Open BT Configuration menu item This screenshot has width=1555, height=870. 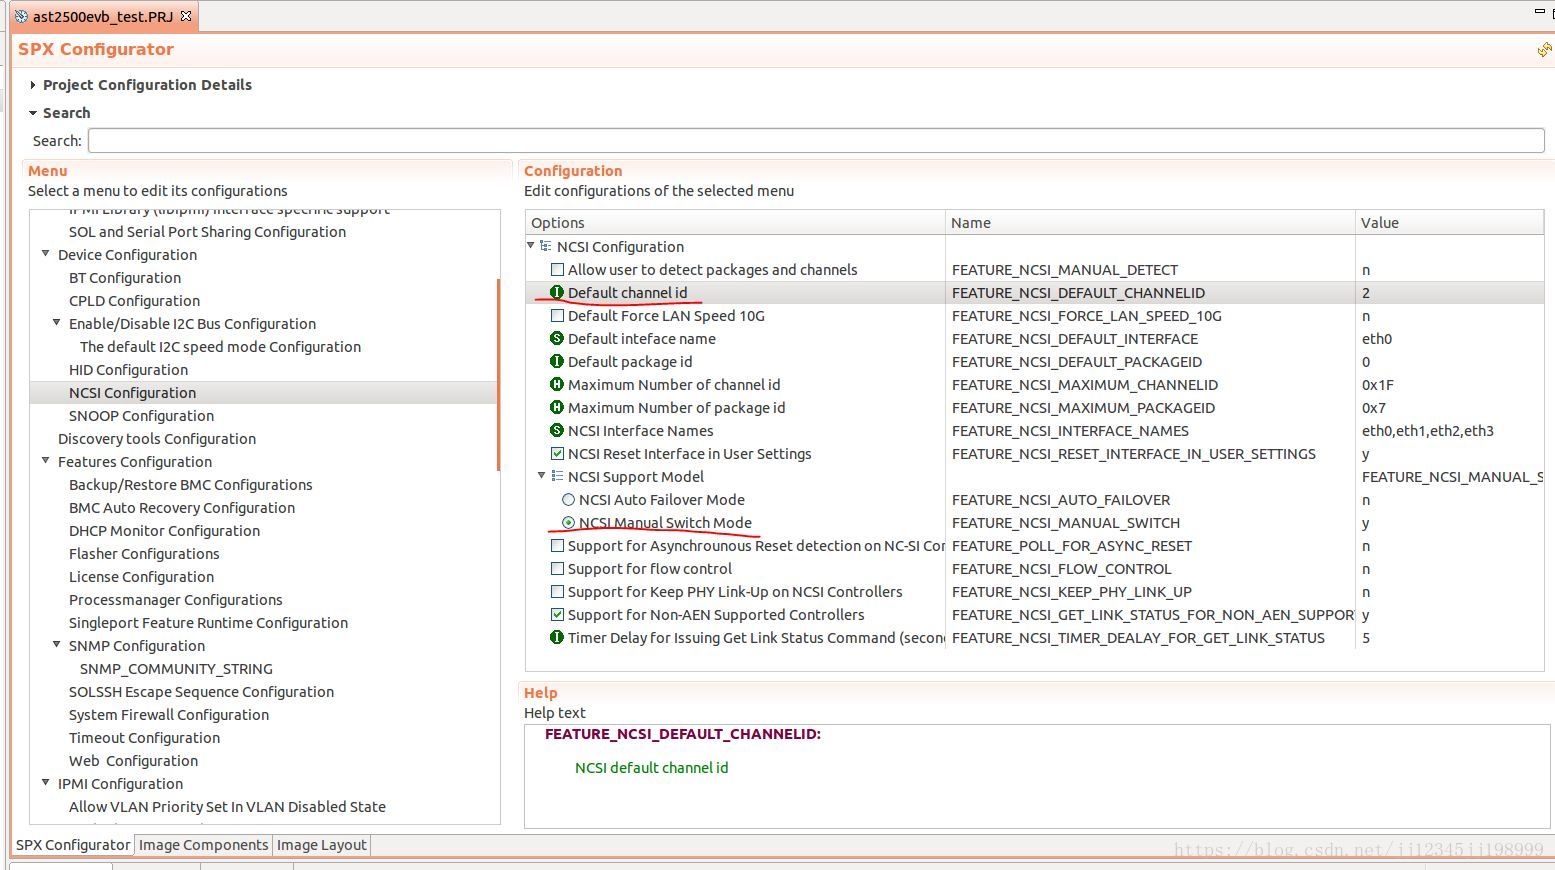coord(125,278)
